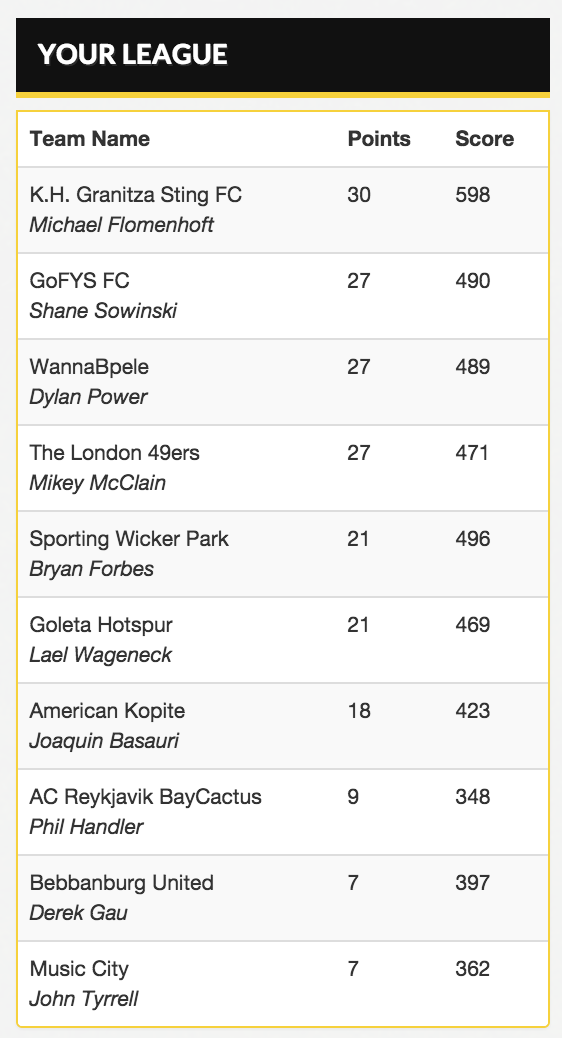The width and height of the screenshot is (562, 1038).
Task: Open WannaBpele team entry
Action: 89,367
